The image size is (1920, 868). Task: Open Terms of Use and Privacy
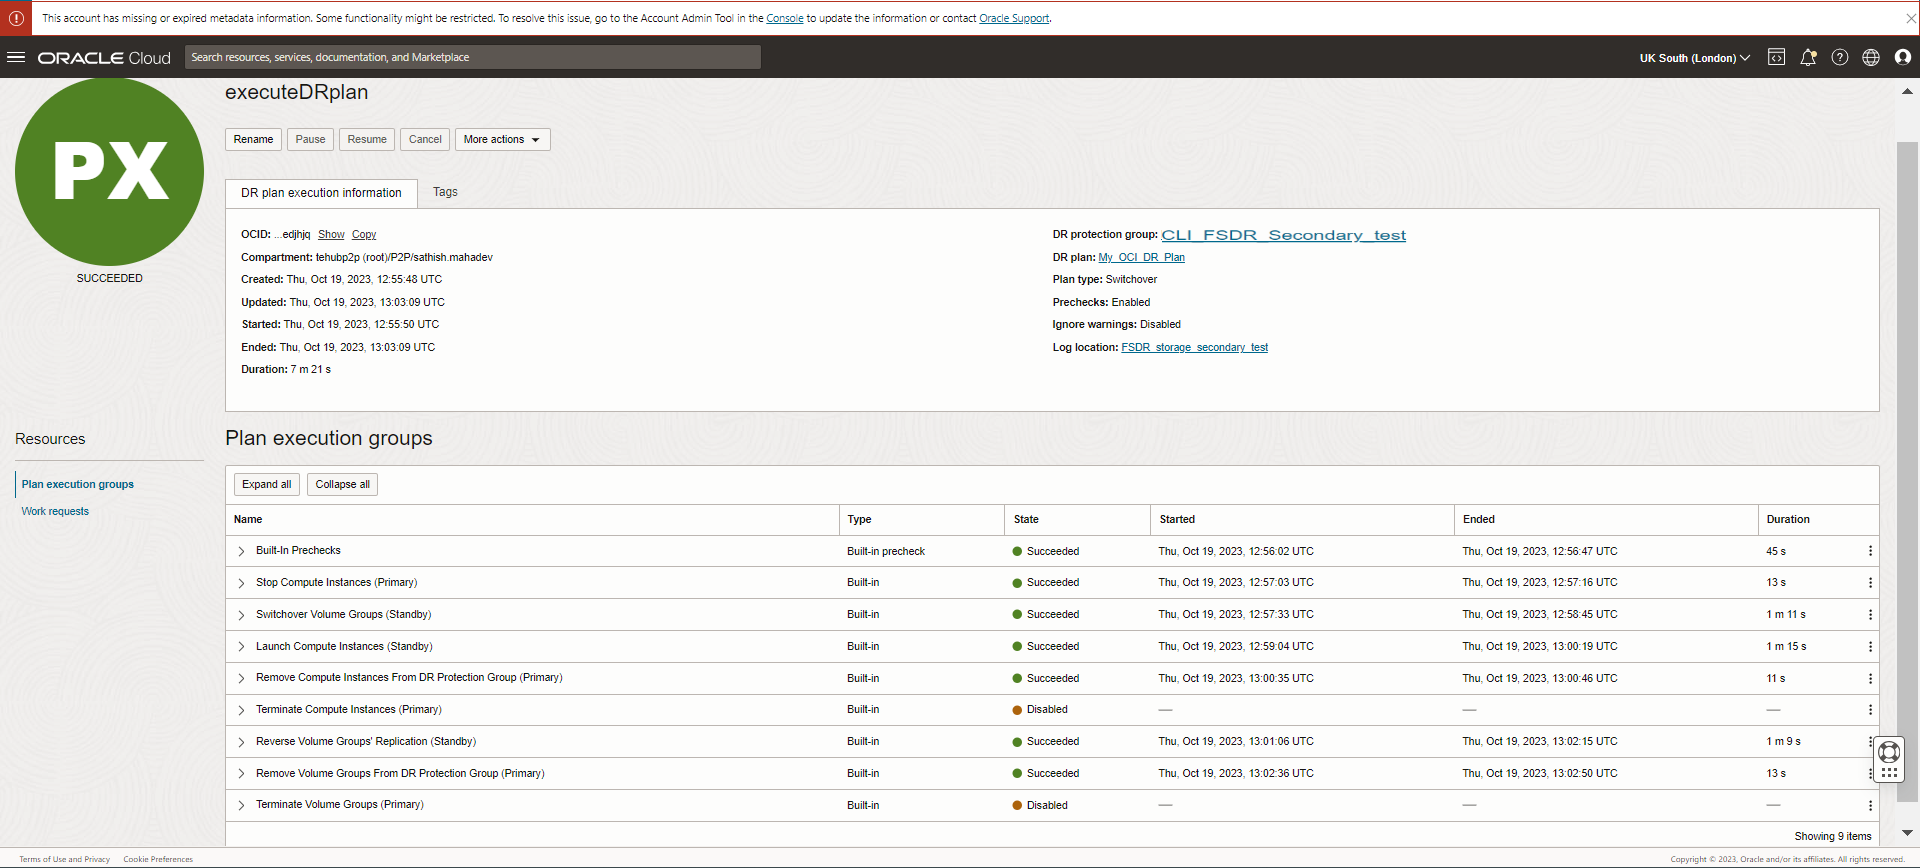click(65, 859)
